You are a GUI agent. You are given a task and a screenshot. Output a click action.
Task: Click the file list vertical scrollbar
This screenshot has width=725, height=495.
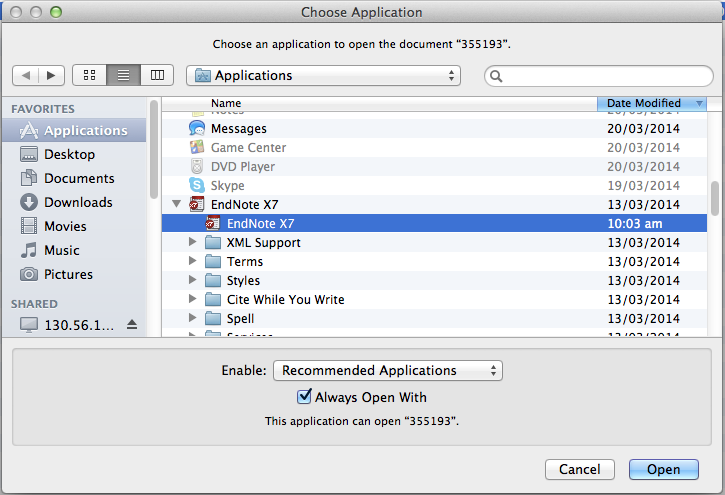[x=714, y=197]
